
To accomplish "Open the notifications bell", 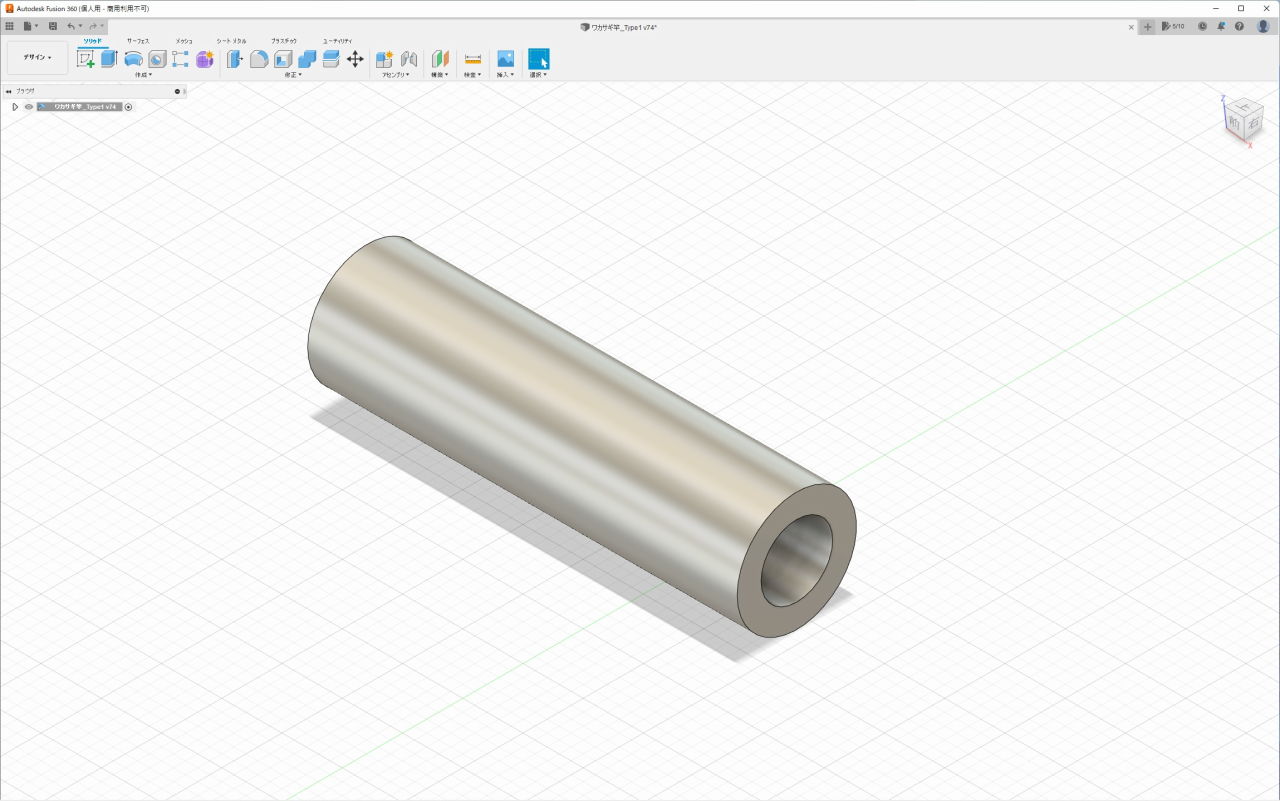I will 1221,26.
